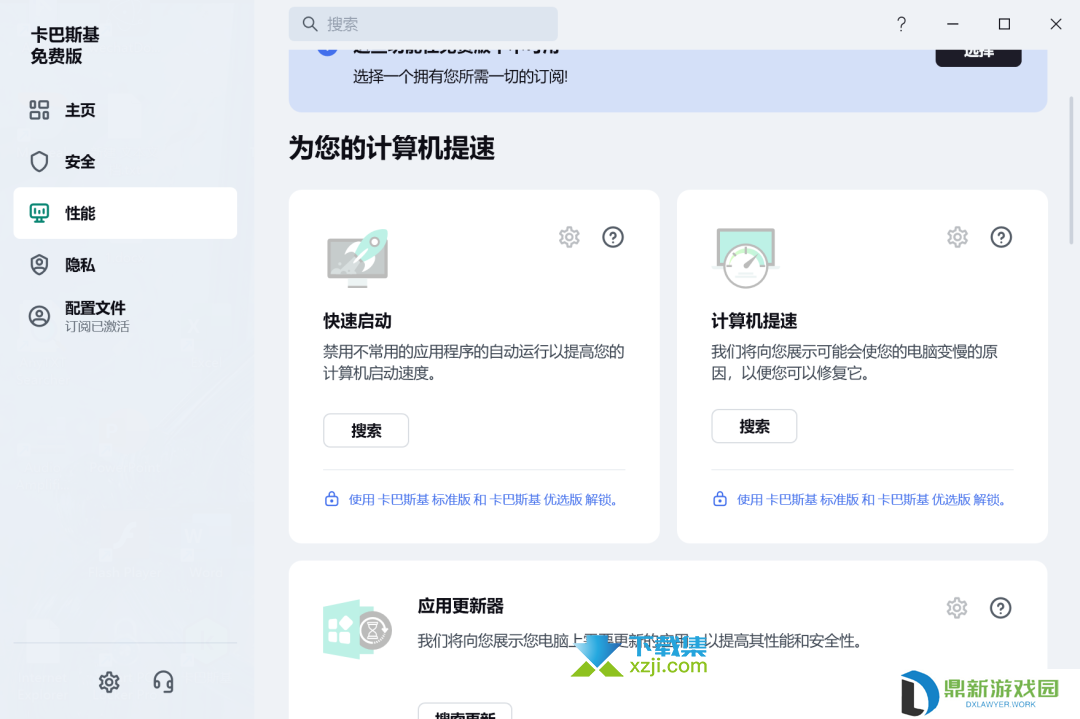
Task: Open settings via sidebar gear icon
Action: 109,682
